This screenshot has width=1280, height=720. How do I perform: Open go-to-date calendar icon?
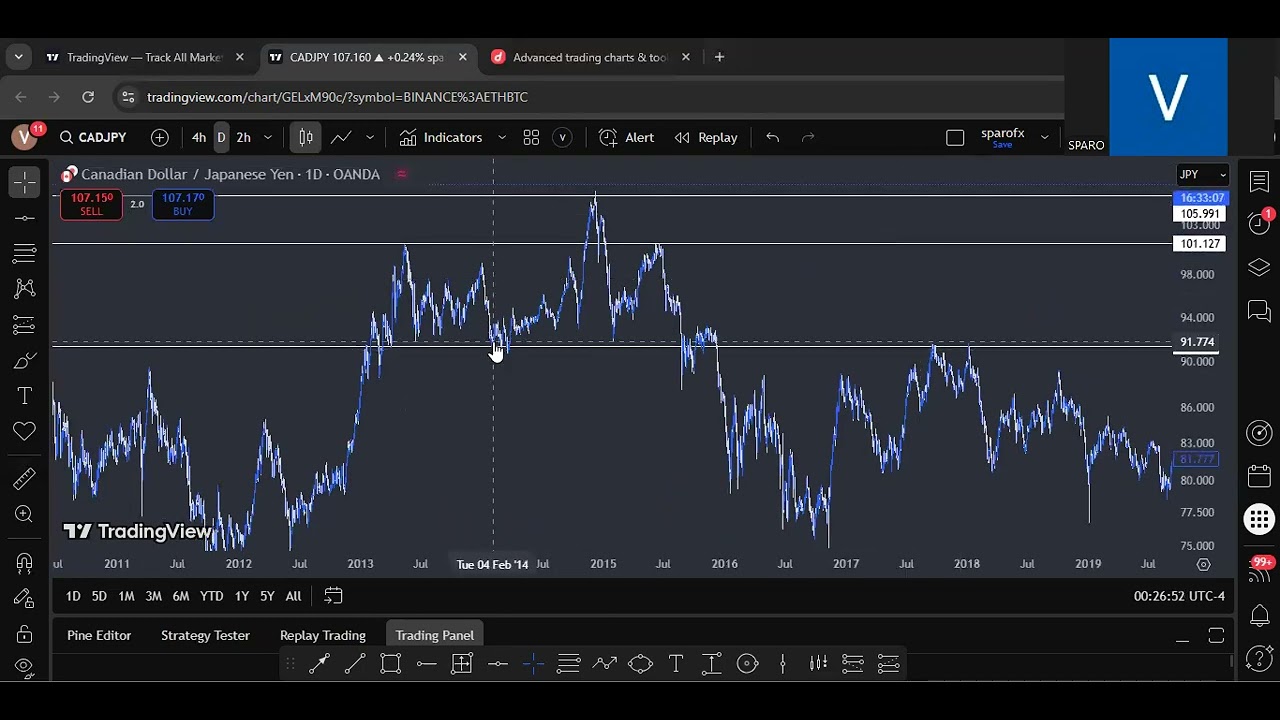[333, 596]
